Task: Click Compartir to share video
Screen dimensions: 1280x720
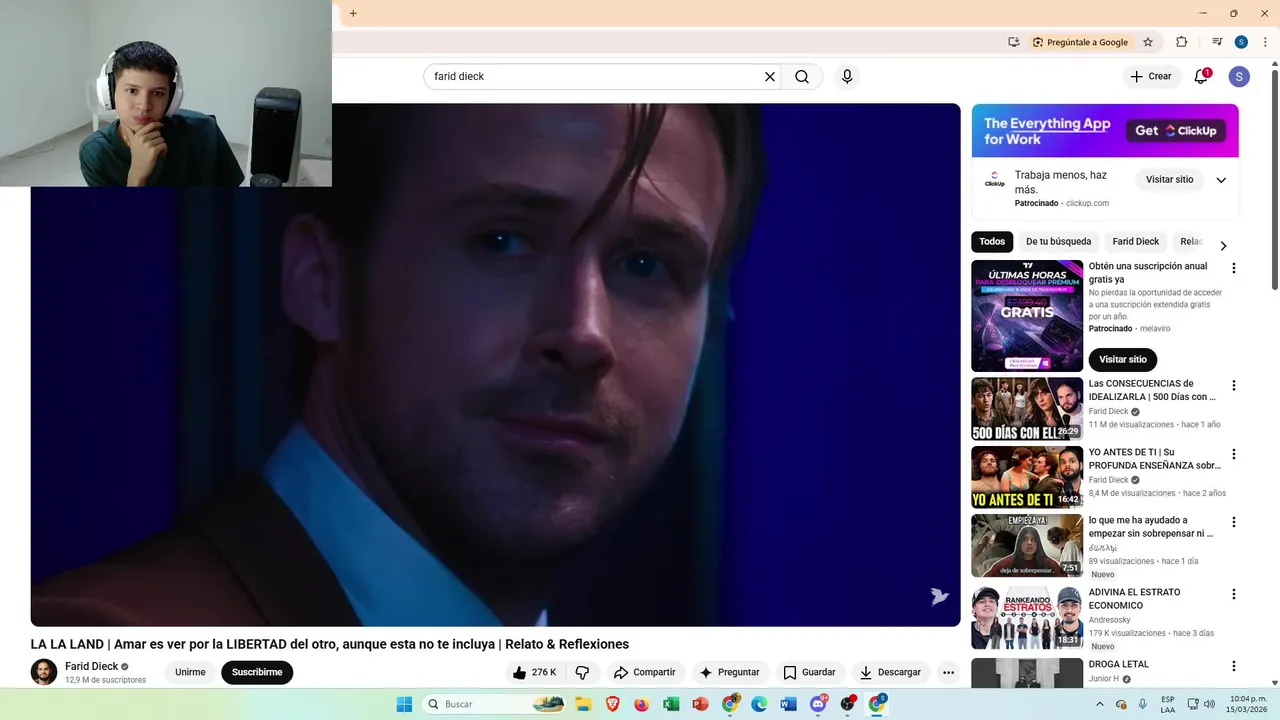Action: coord(645,673)
